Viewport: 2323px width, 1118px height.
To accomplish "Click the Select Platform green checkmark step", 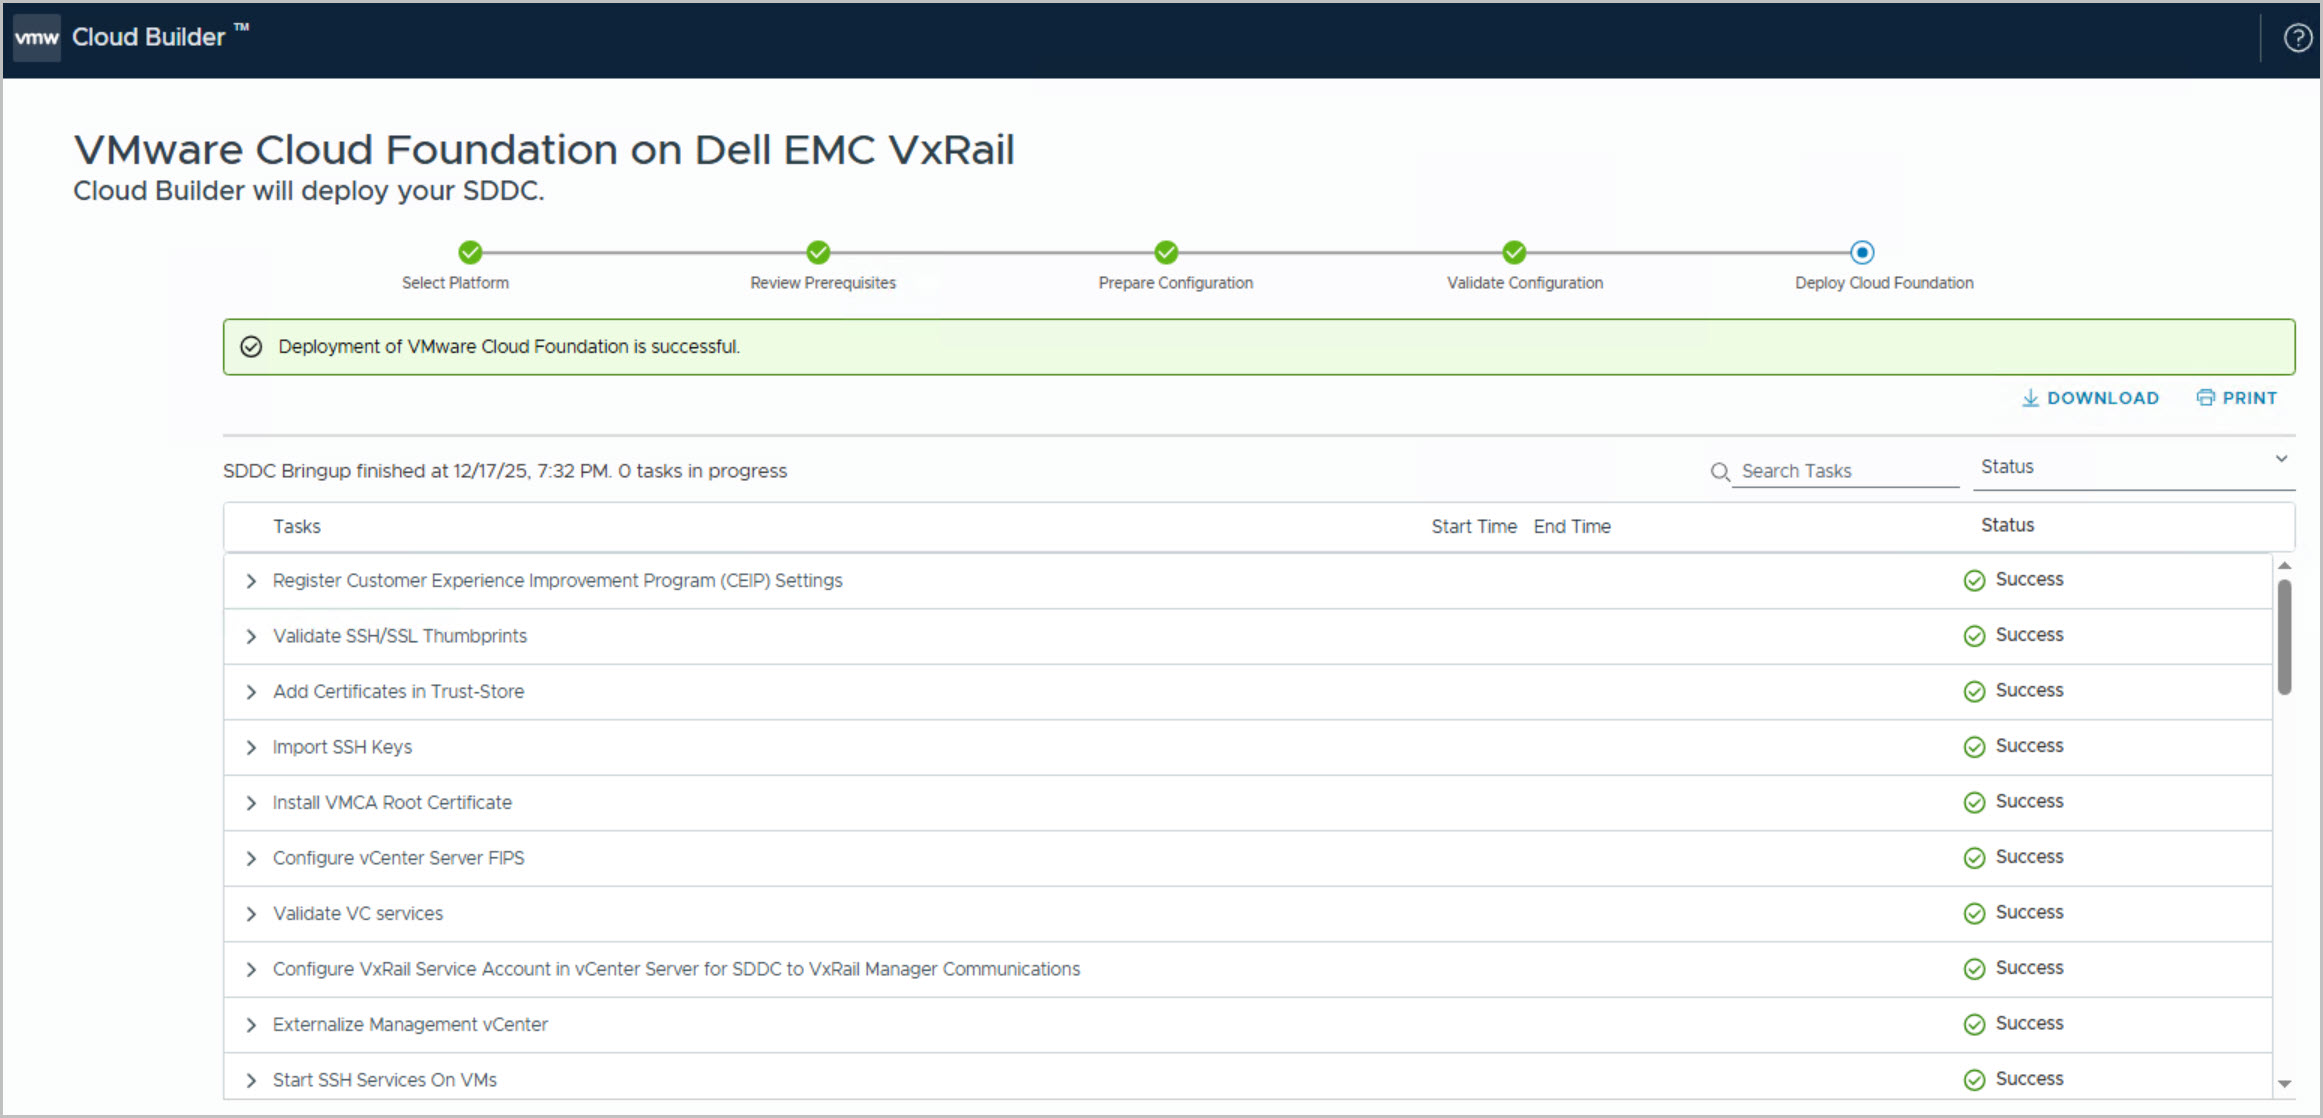I will (470, 252).
